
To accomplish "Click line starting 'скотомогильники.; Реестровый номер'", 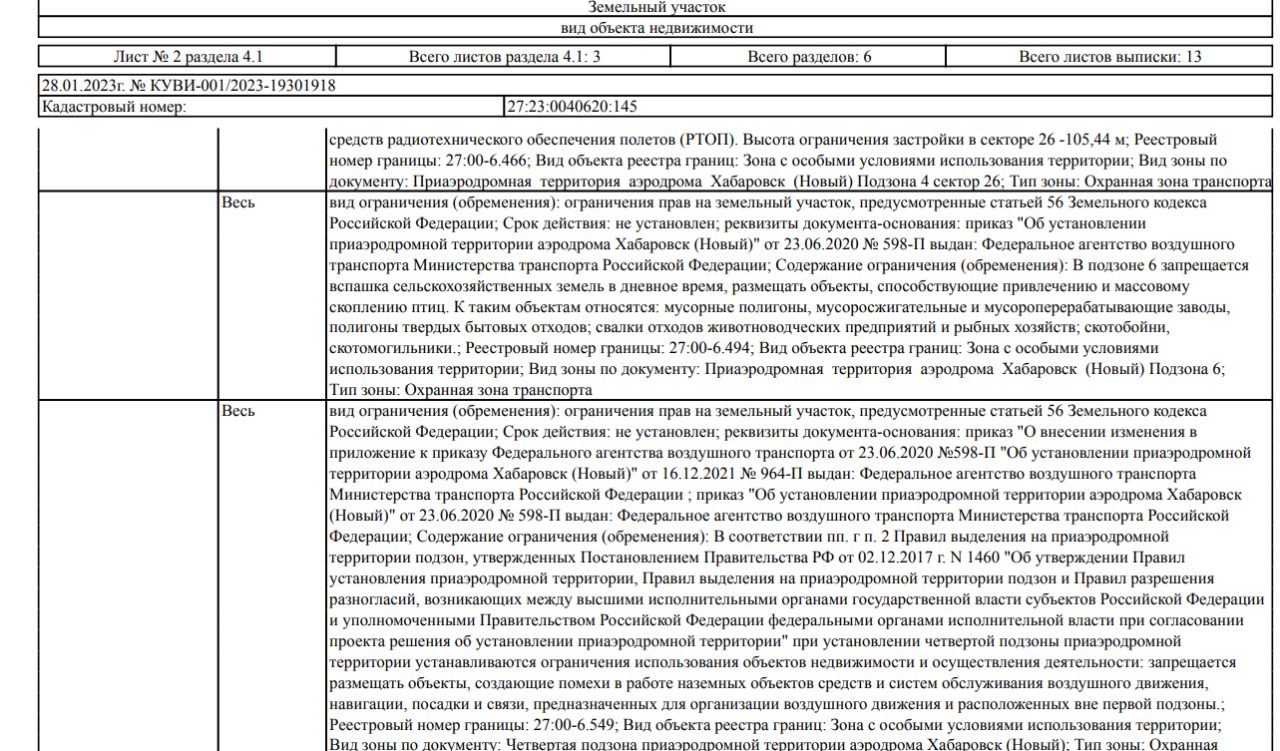I will 743,348.
